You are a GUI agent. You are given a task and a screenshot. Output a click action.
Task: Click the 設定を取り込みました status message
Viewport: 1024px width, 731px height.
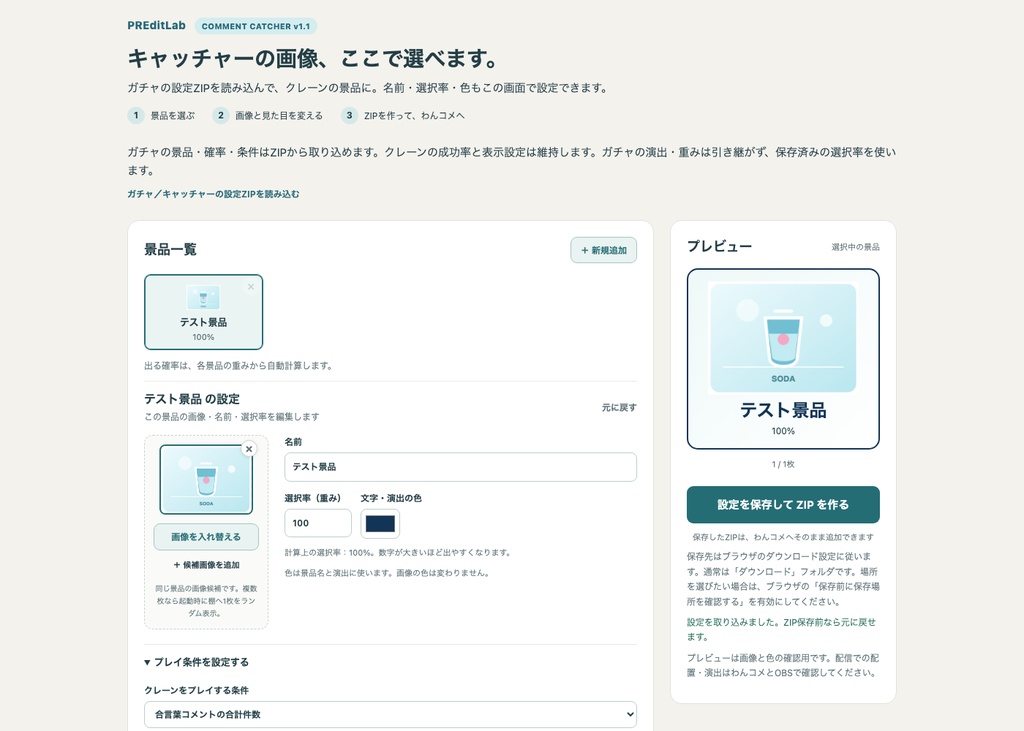coord(781,629)
